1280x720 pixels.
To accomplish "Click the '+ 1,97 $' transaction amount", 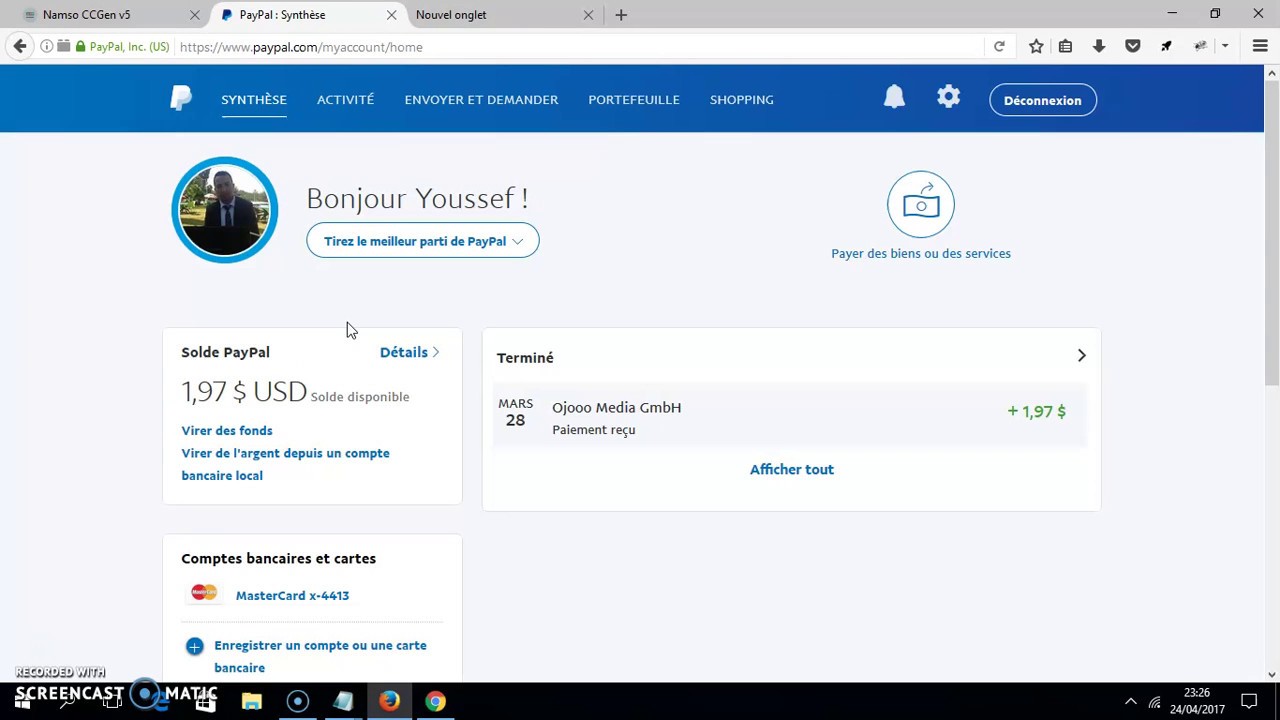I will [1037, 411].
